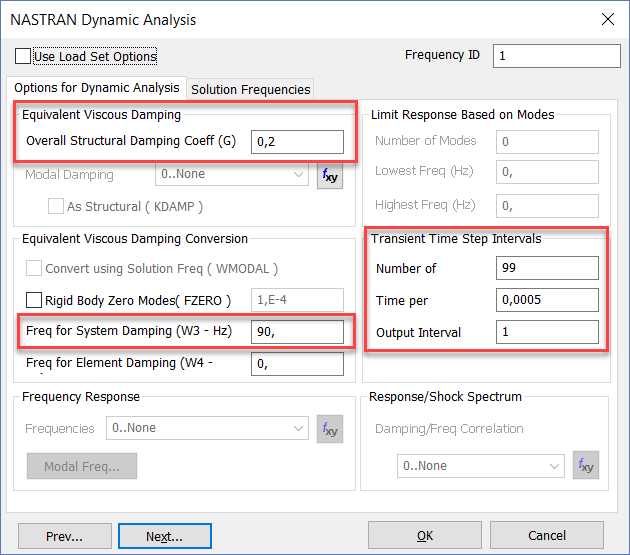Click the FZERO value field showing 1,E-4
630x555 pixels.
point(297,300)
